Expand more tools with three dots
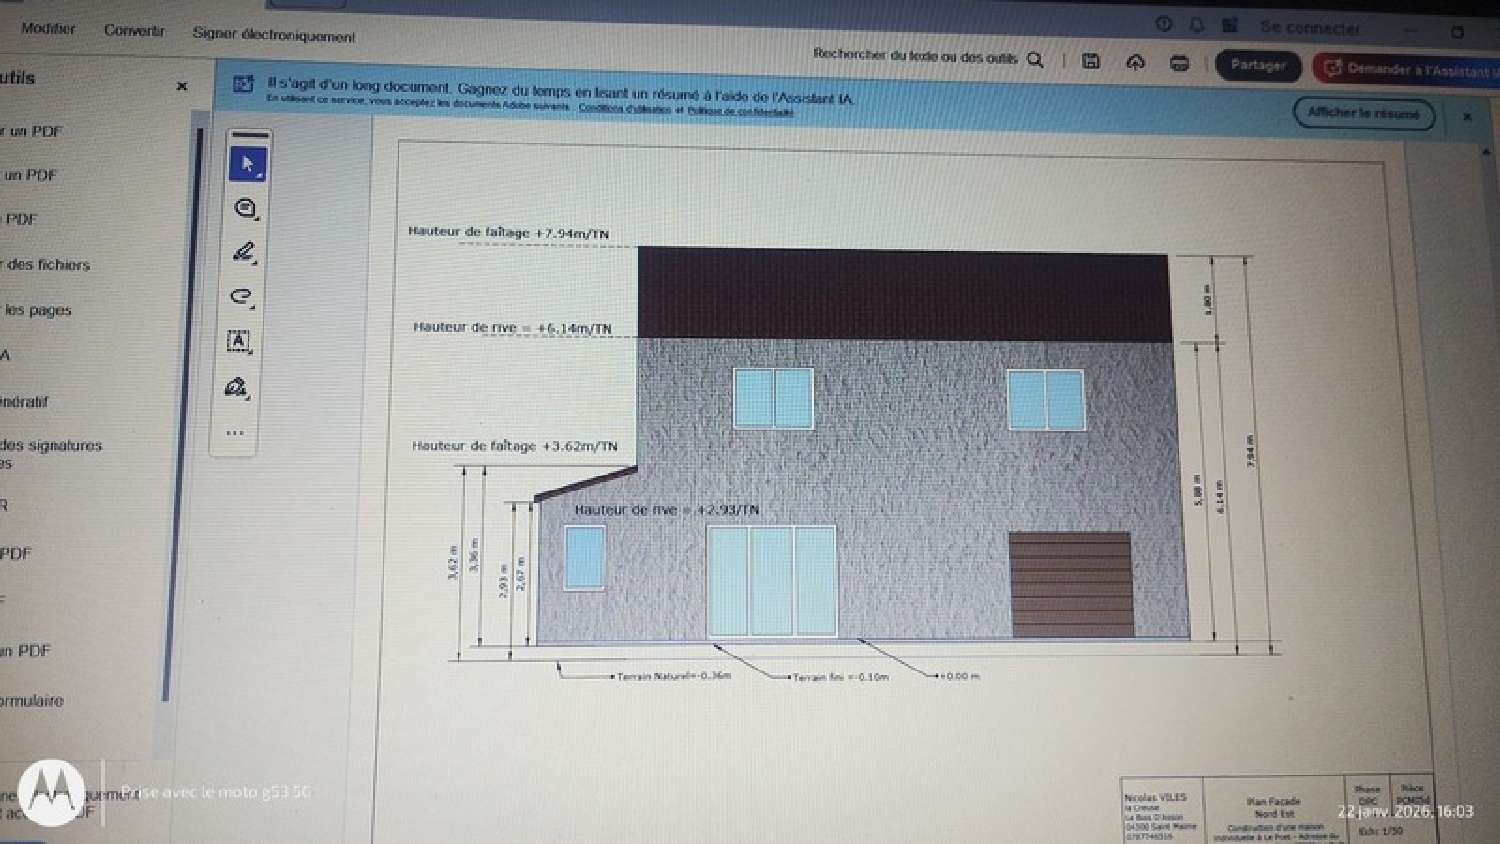The width and height of the screenshot is (1500, 844). 234,433
